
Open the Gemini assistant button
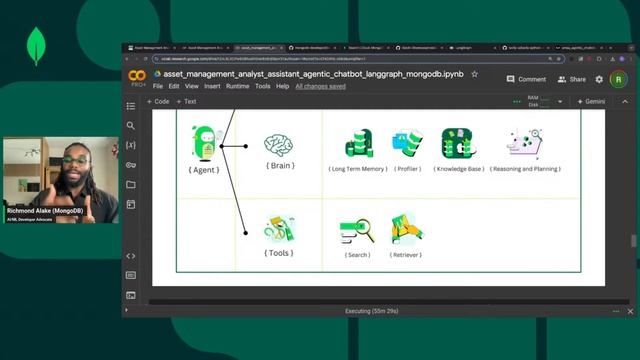[x=591, y=102]
